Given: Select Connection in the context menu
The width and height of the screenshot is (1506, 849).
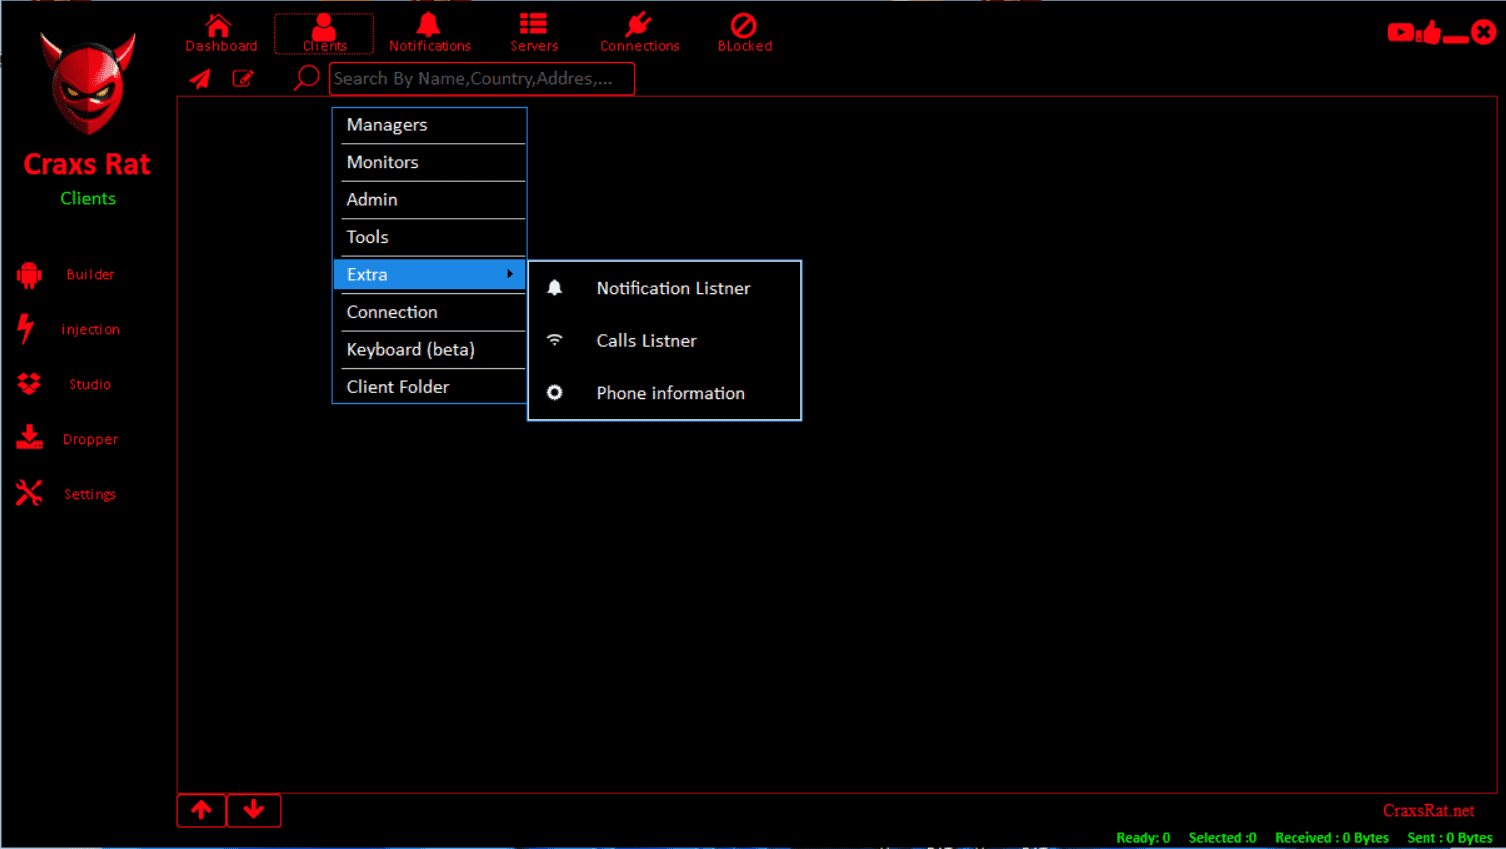Looking at the screenshot, I should pos(429,312).
